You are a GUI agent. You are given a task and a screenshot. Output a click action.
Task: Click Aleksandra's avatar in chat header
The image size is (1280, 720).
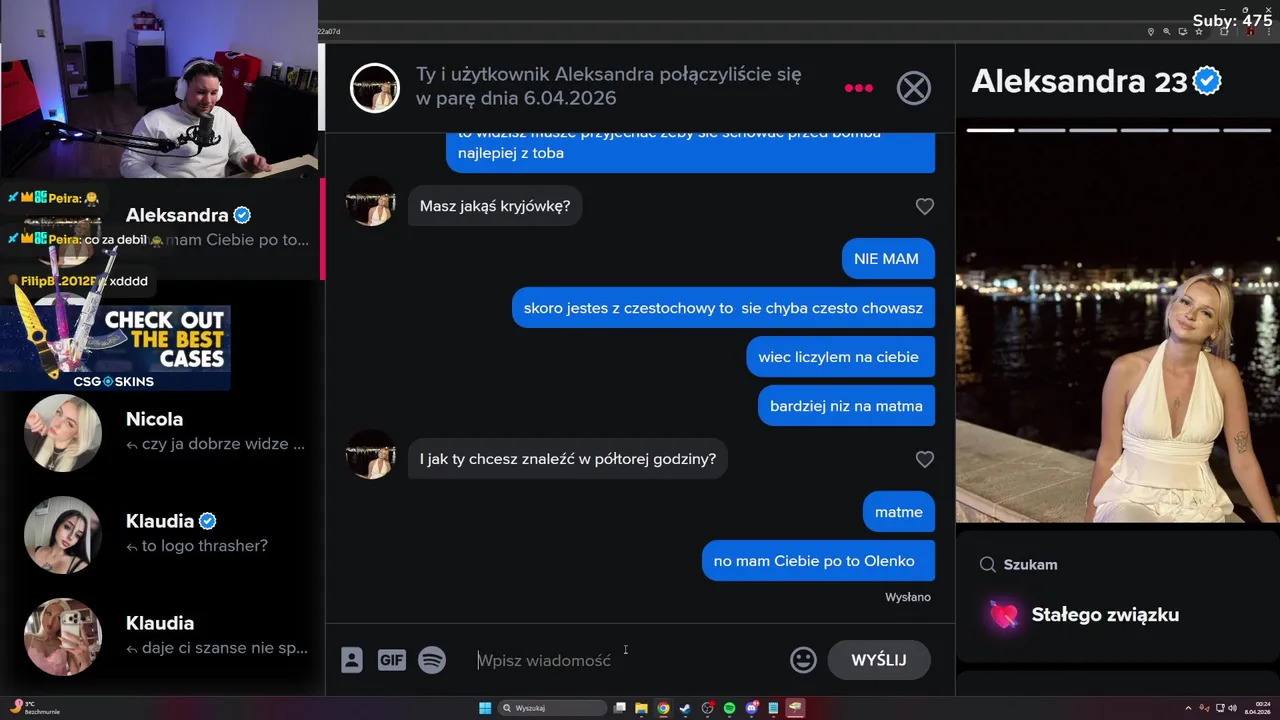tap(375, 88)
